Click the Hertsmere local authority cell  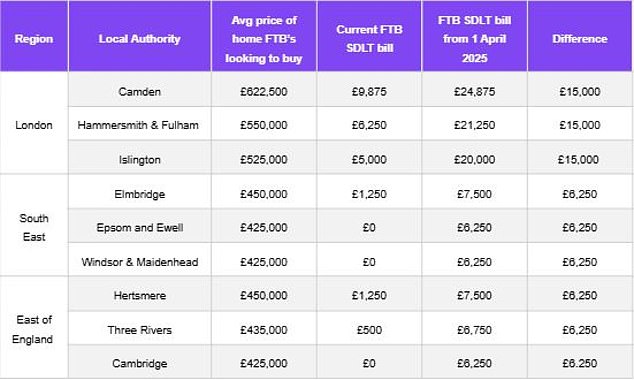tap(139, 294)
